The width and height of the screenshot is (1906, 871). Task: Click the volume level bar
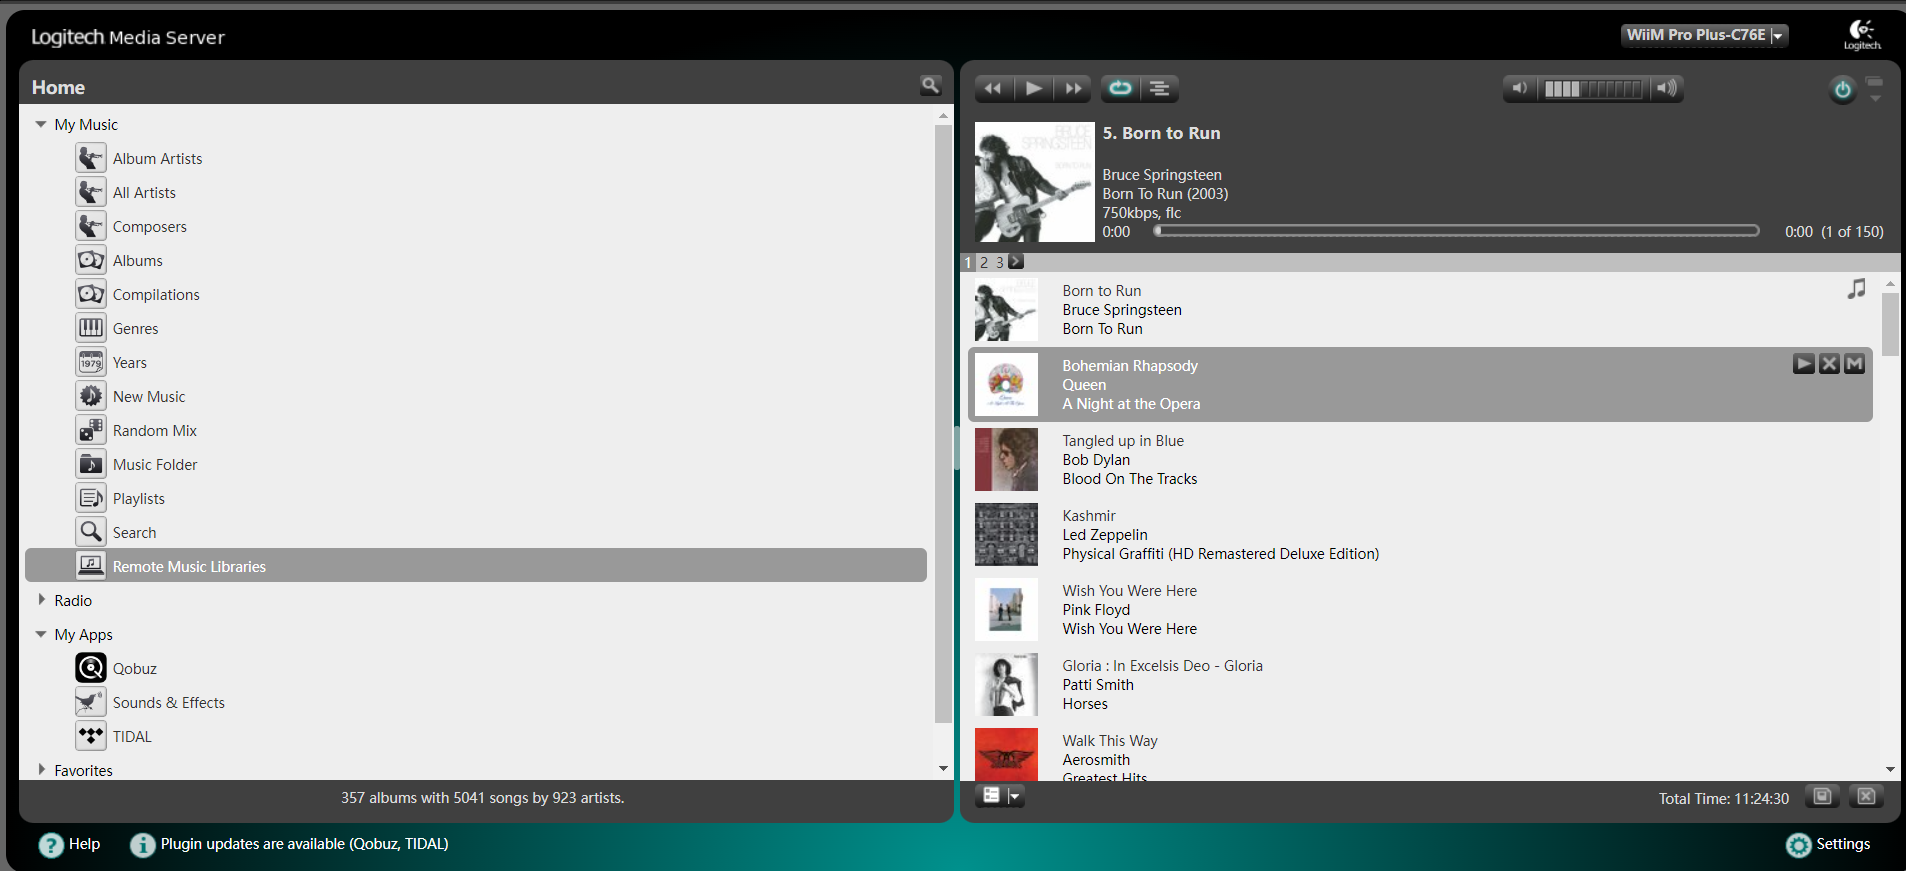tap(1593, 89)
